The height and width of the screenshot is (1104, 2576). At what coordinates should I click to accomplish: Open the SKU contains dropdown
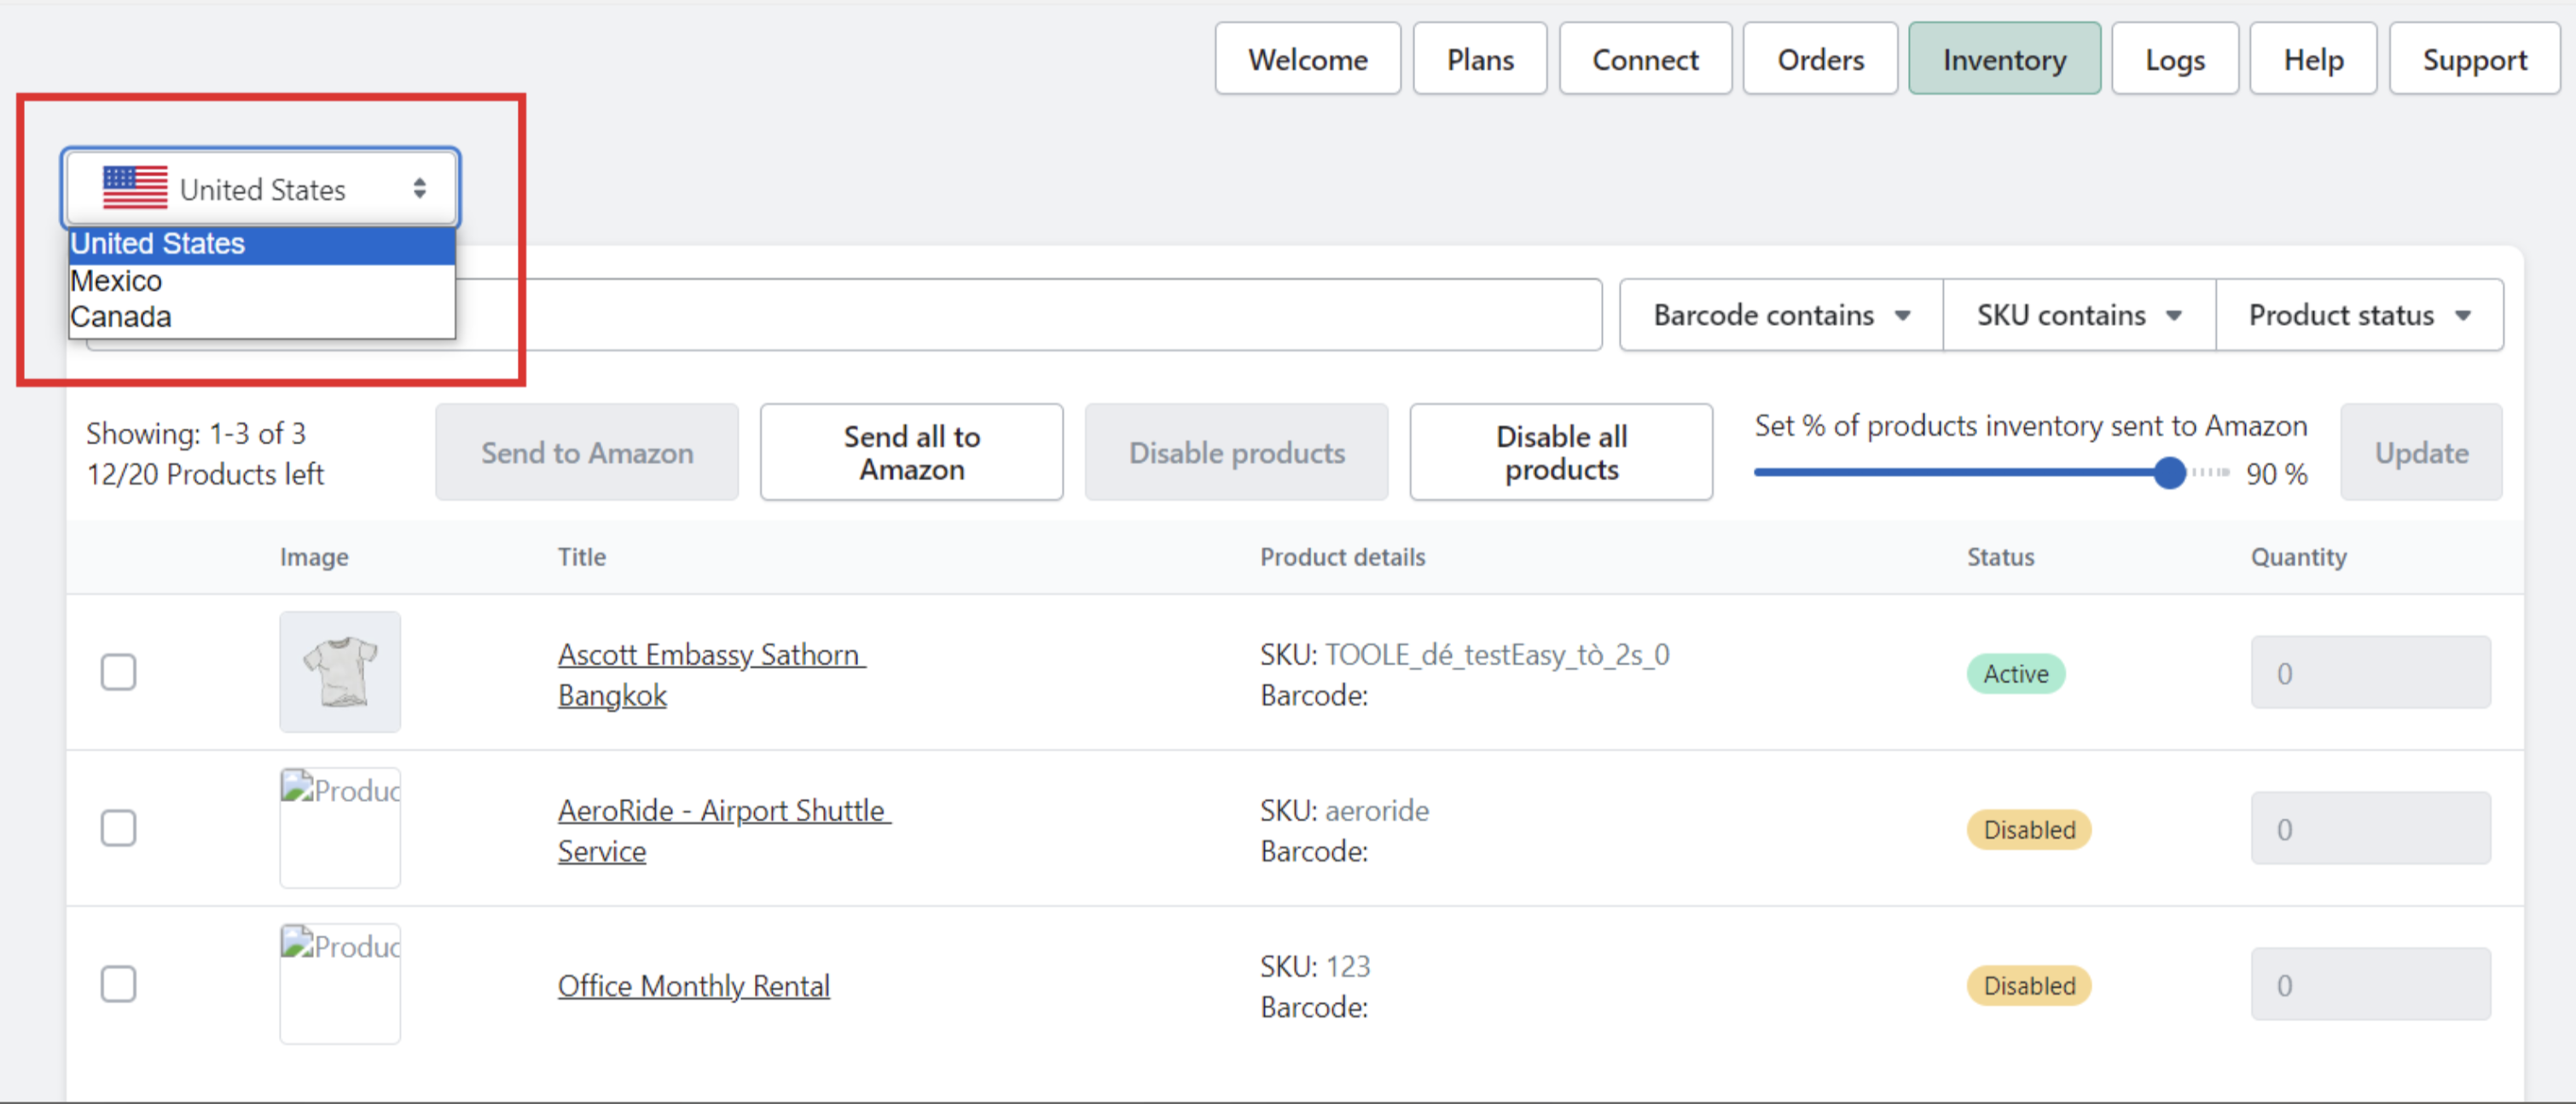click(2078, 315)
